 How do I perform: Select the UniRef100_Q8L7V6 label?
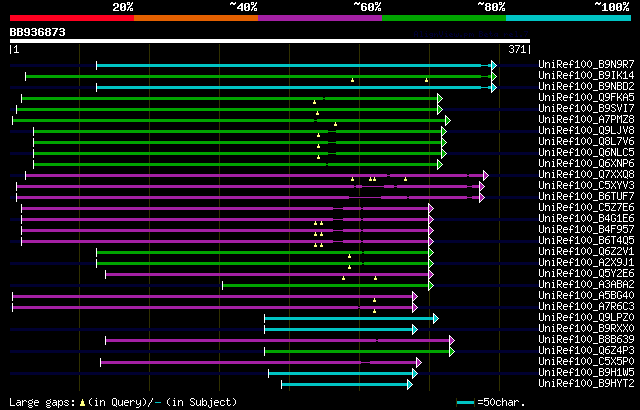coord(586,142)
